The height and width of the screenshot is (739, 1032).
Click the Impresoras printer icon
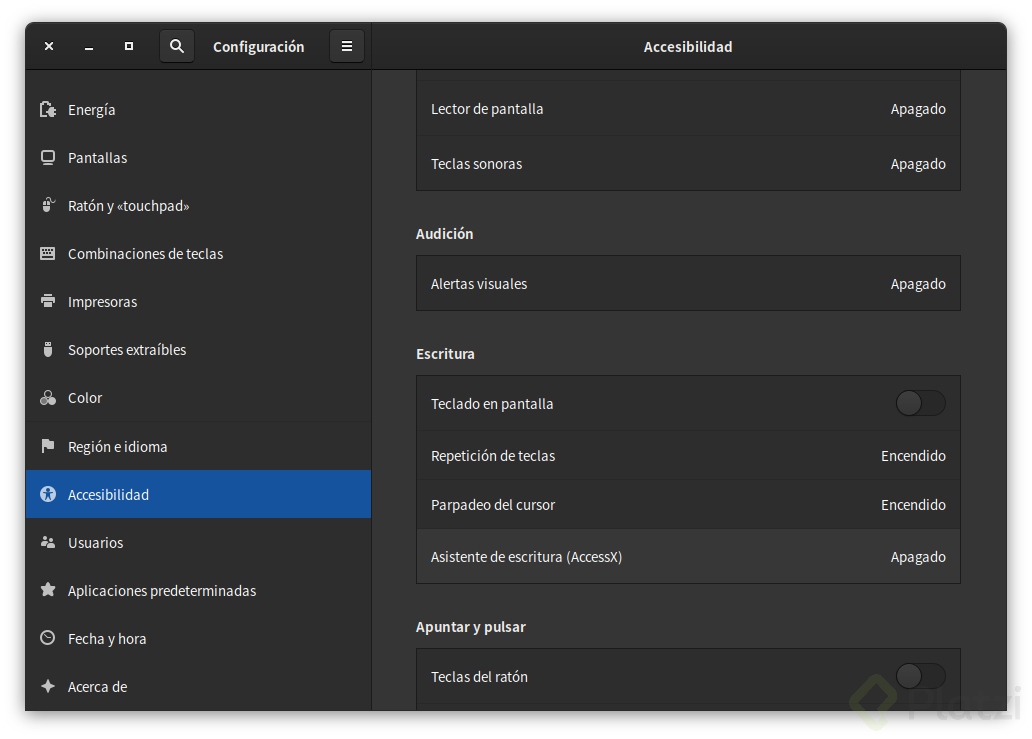point(47,301)
